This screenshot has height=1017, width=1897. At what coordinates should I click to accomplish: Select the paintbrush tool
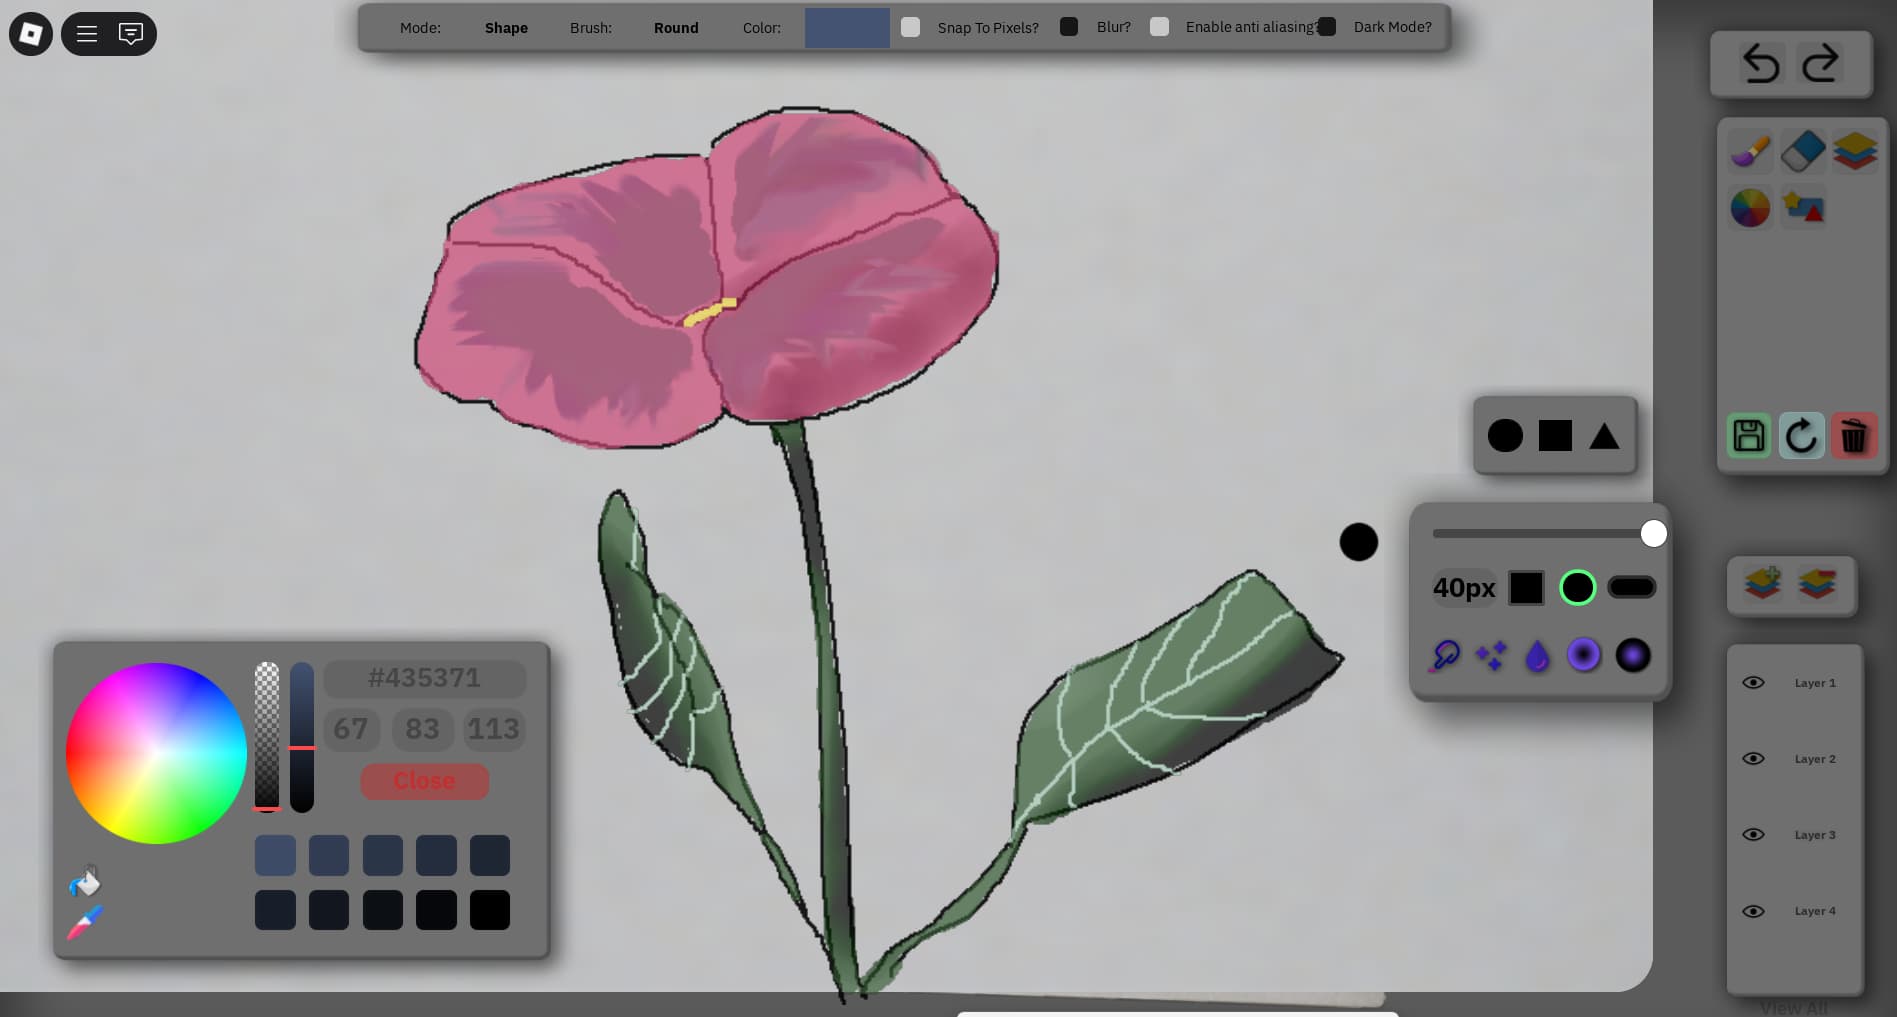pos(1749,152)
